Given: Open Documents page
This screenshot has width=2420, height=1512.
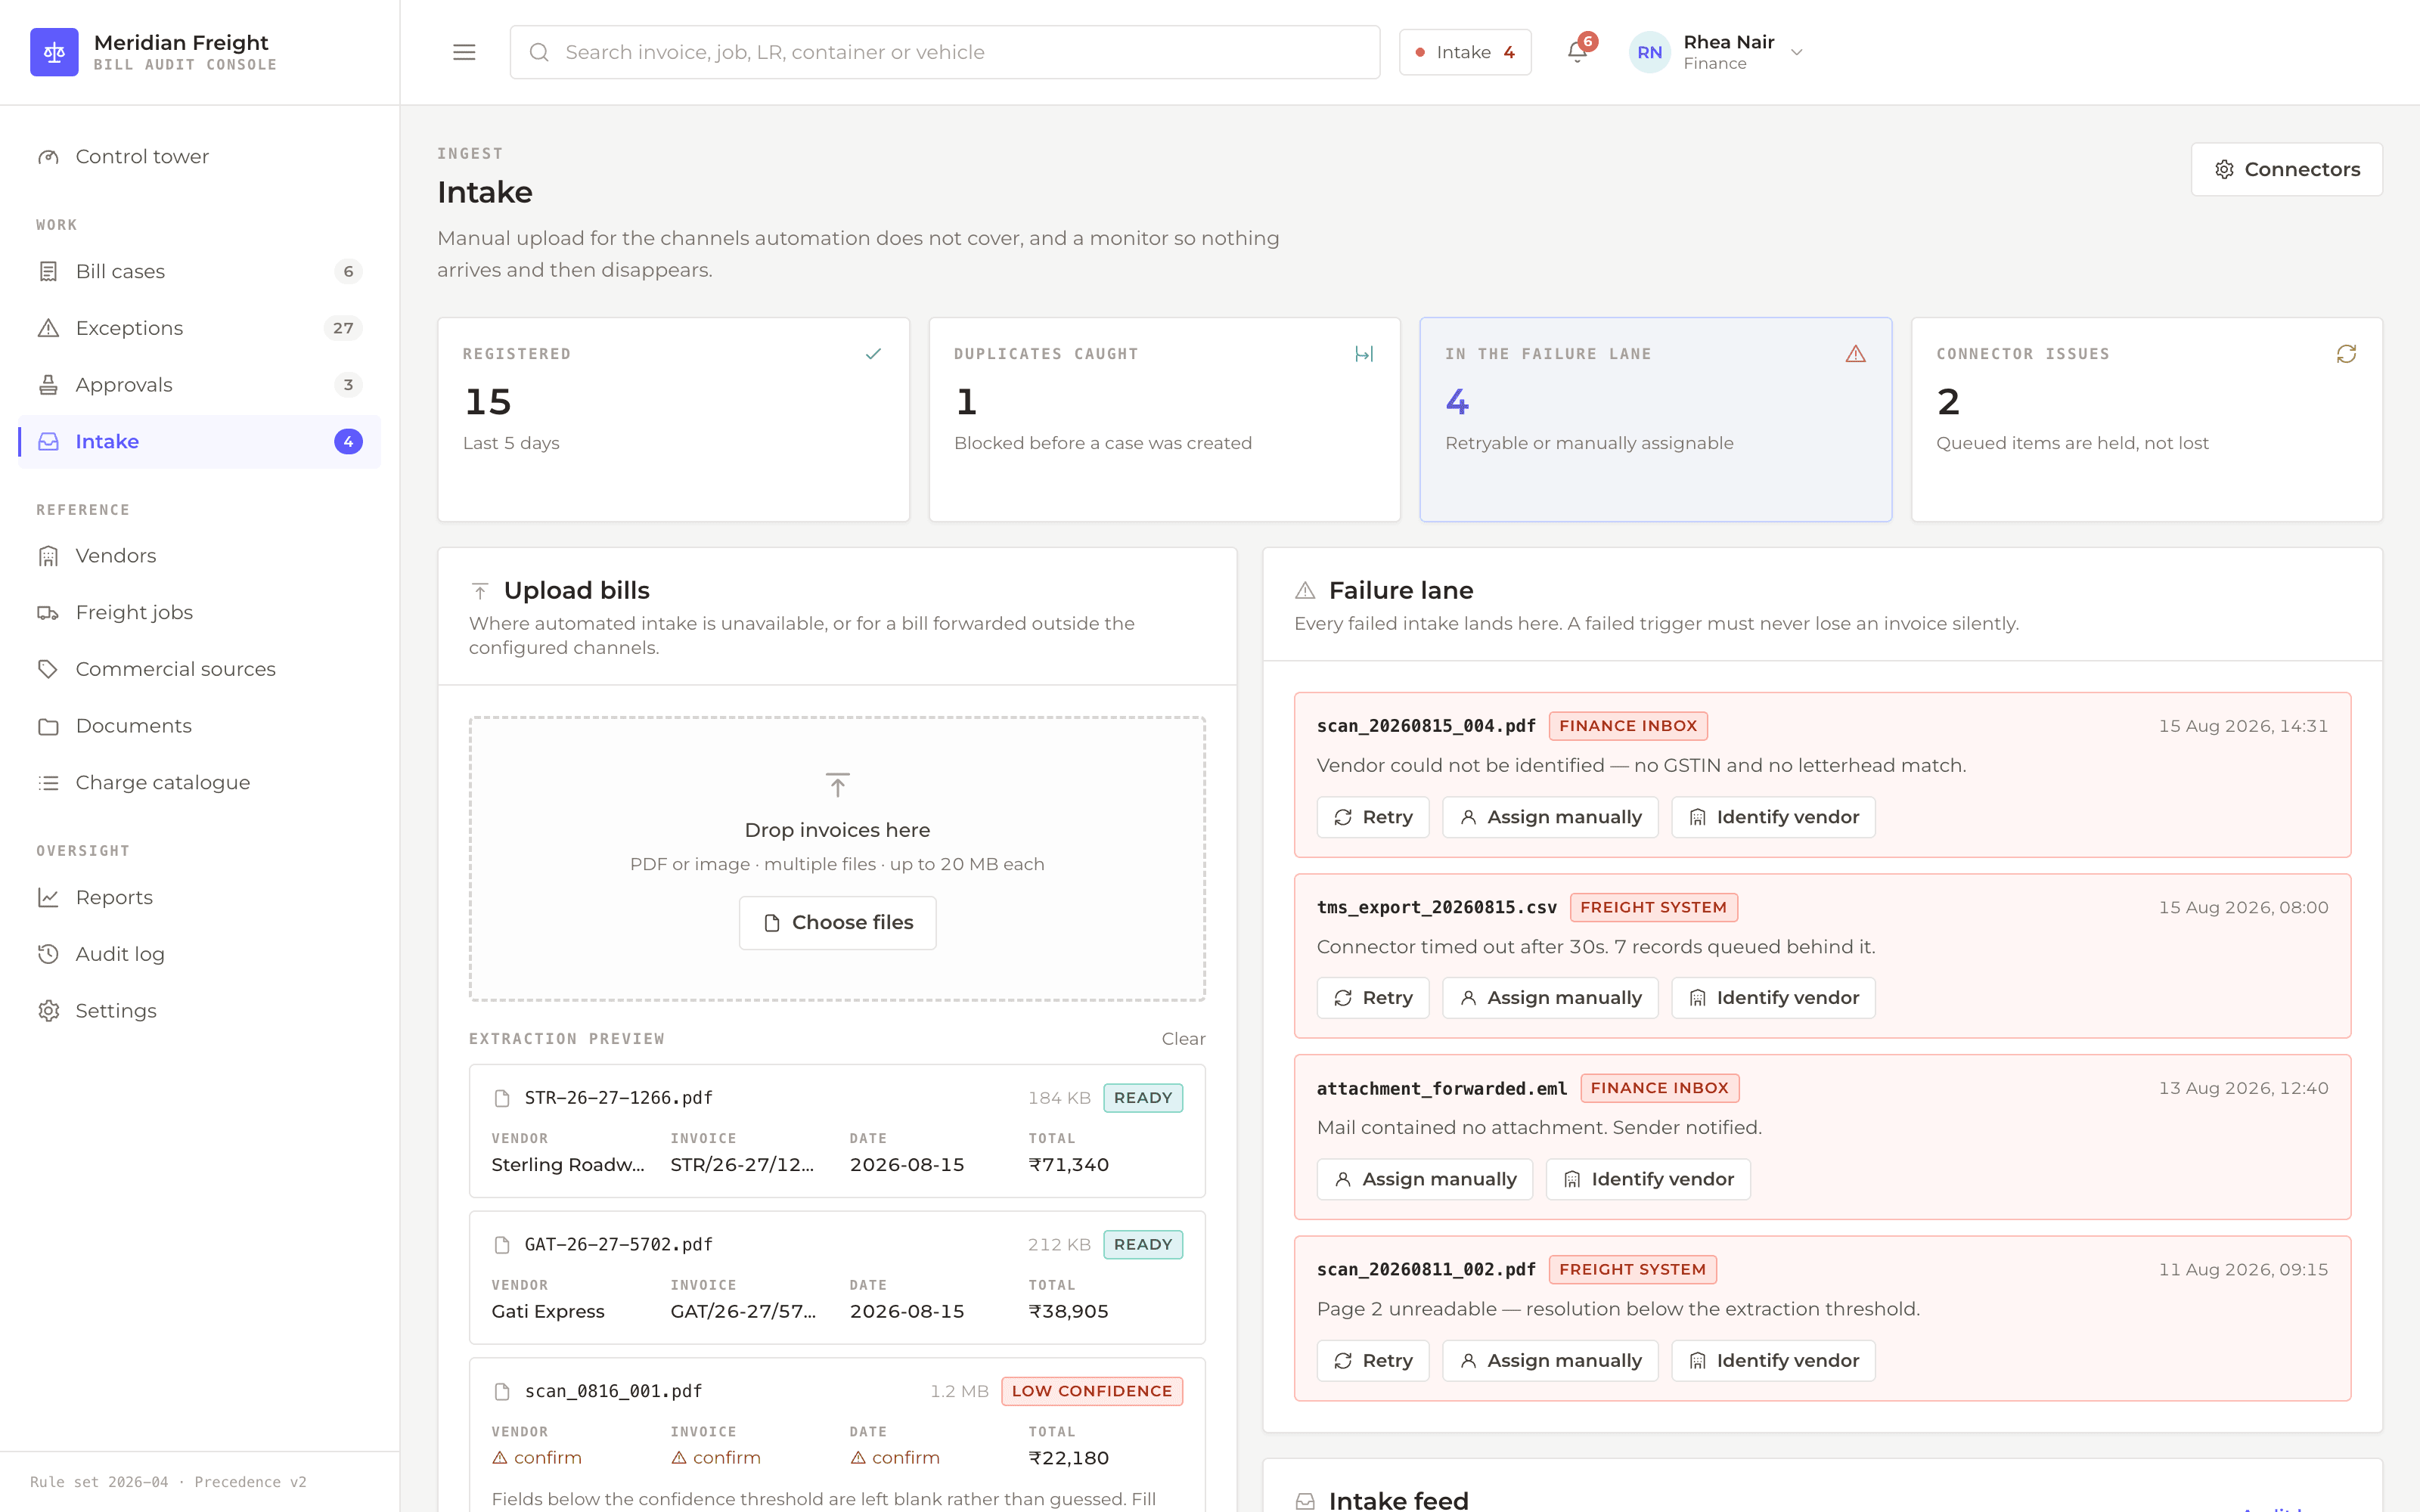Looking at the screenshot, I should pyautogui.click(x=199, y=726).
